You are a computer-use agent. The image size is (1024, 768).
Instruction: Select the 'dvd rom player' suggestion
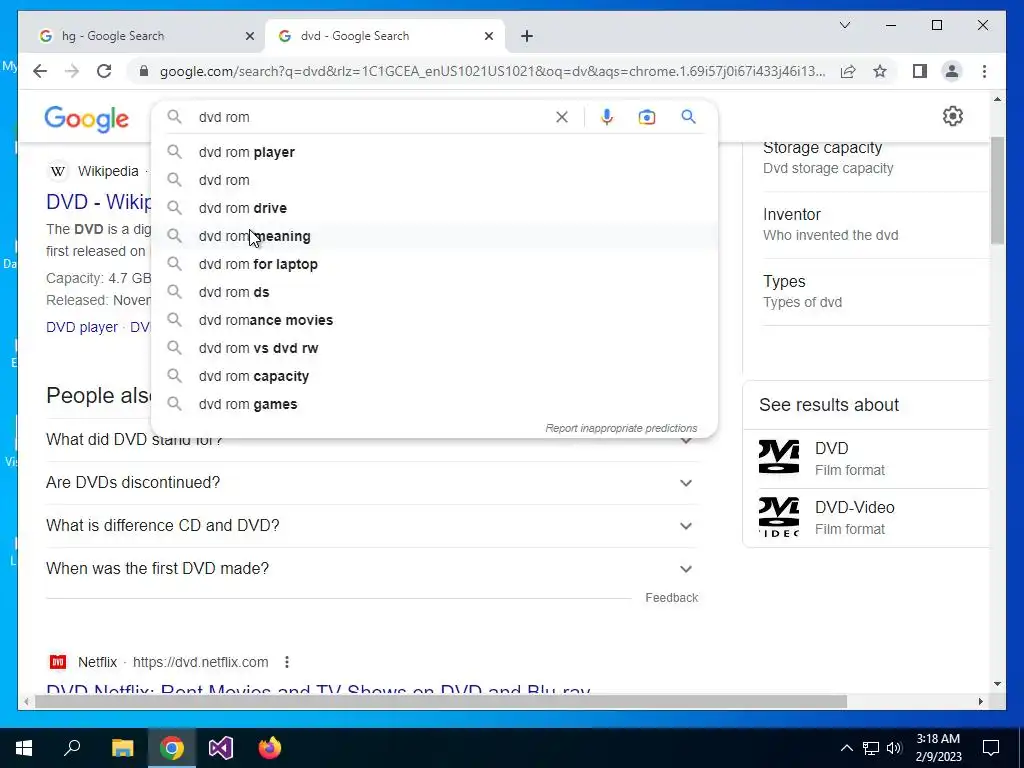[434, 152]
